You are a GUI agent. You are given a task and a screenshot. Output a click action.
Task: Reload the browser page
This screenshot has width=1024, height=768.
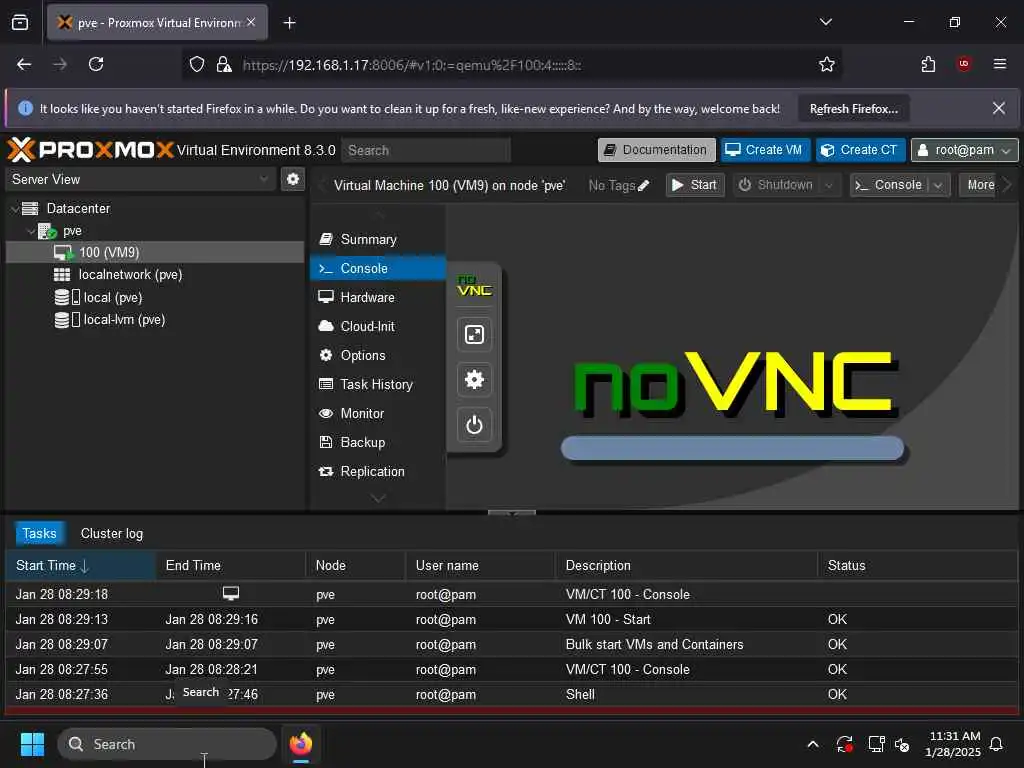(96, 64)
